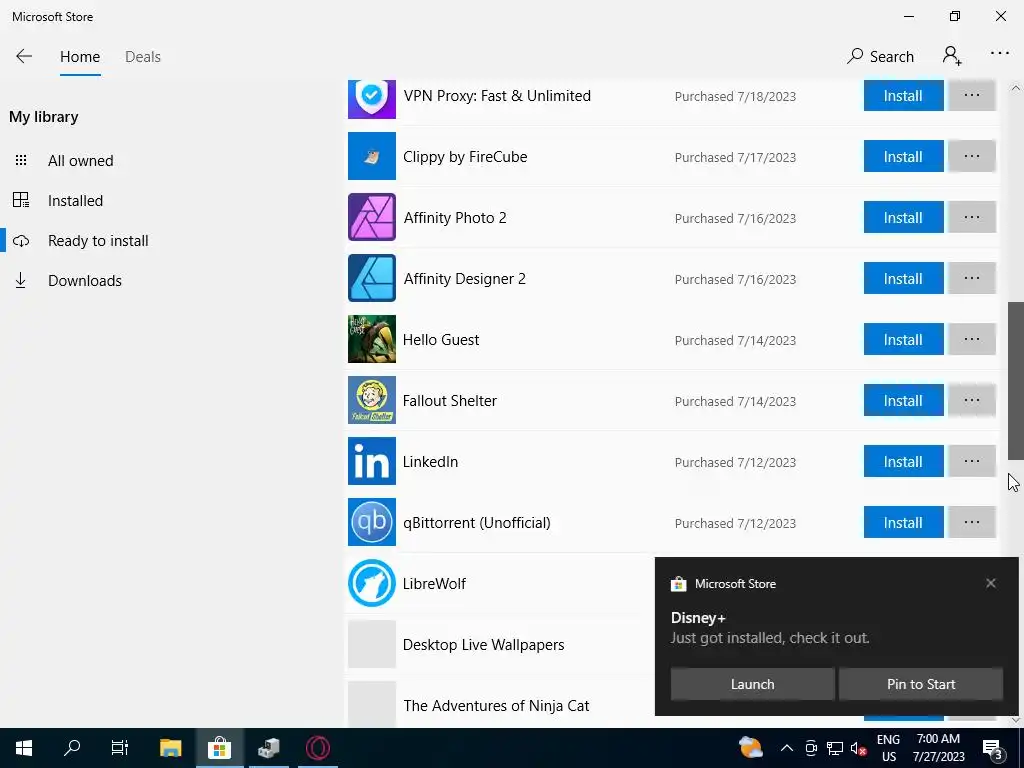
Task: Open the LibreWolf app name
Action: point(434,584)
